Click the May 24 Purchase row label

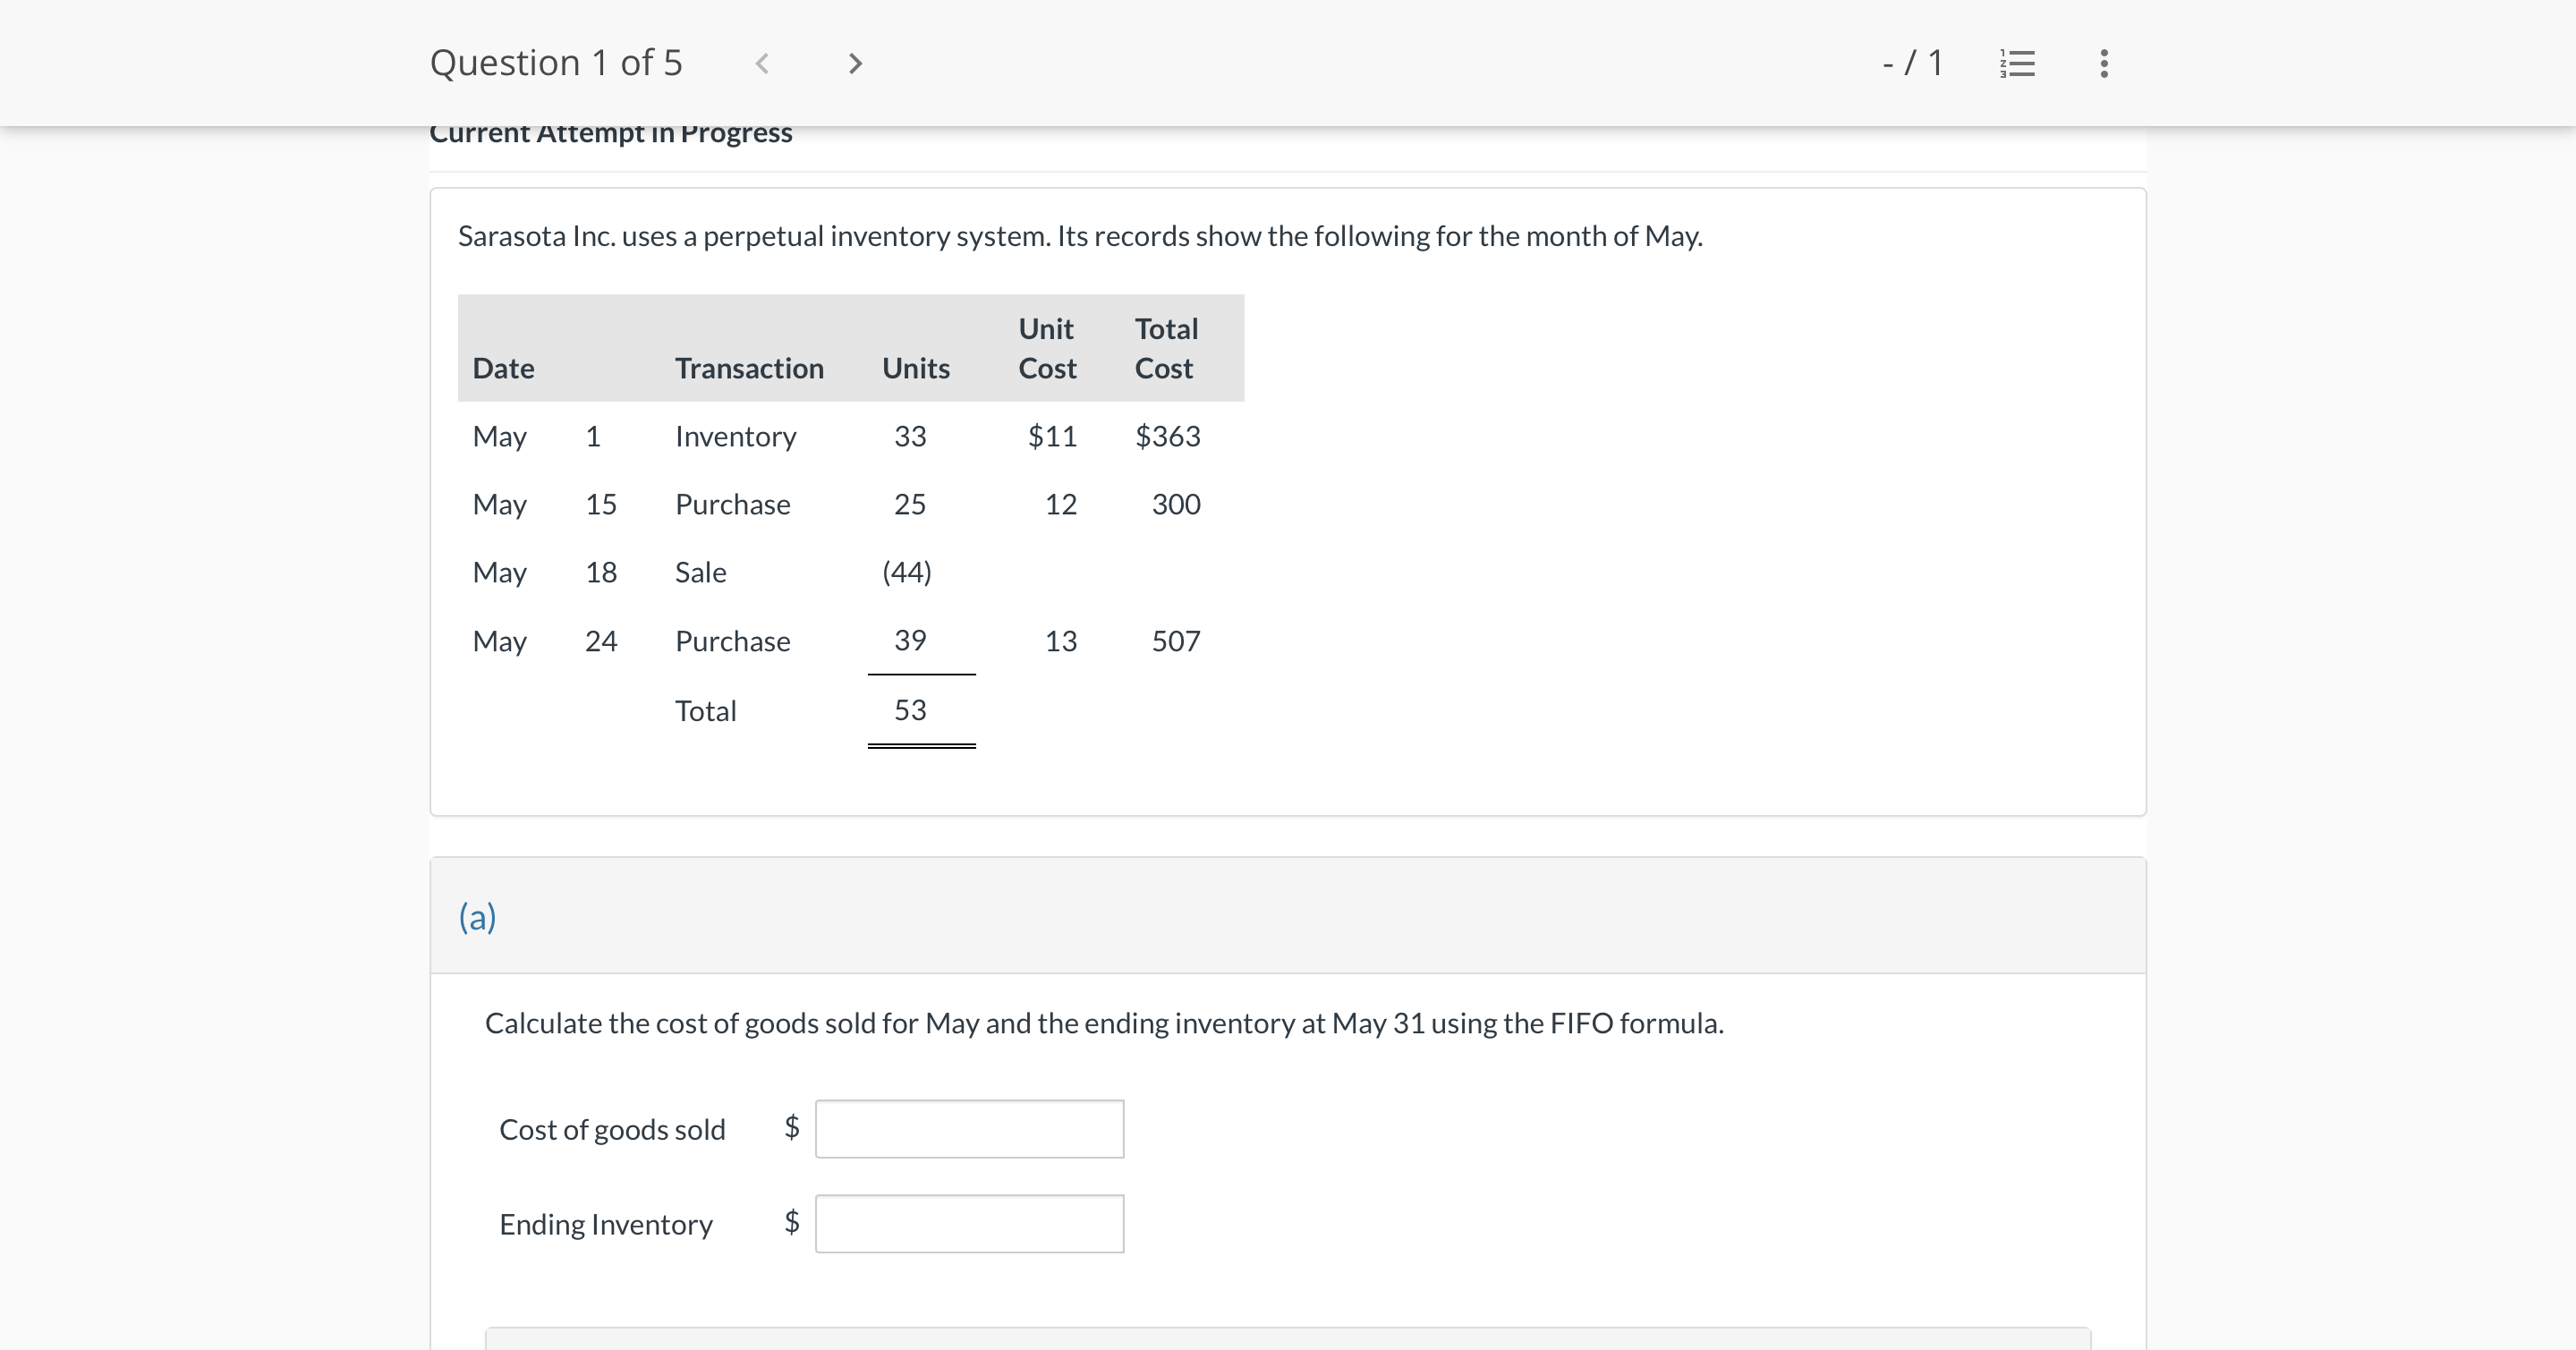pos(732,641)
